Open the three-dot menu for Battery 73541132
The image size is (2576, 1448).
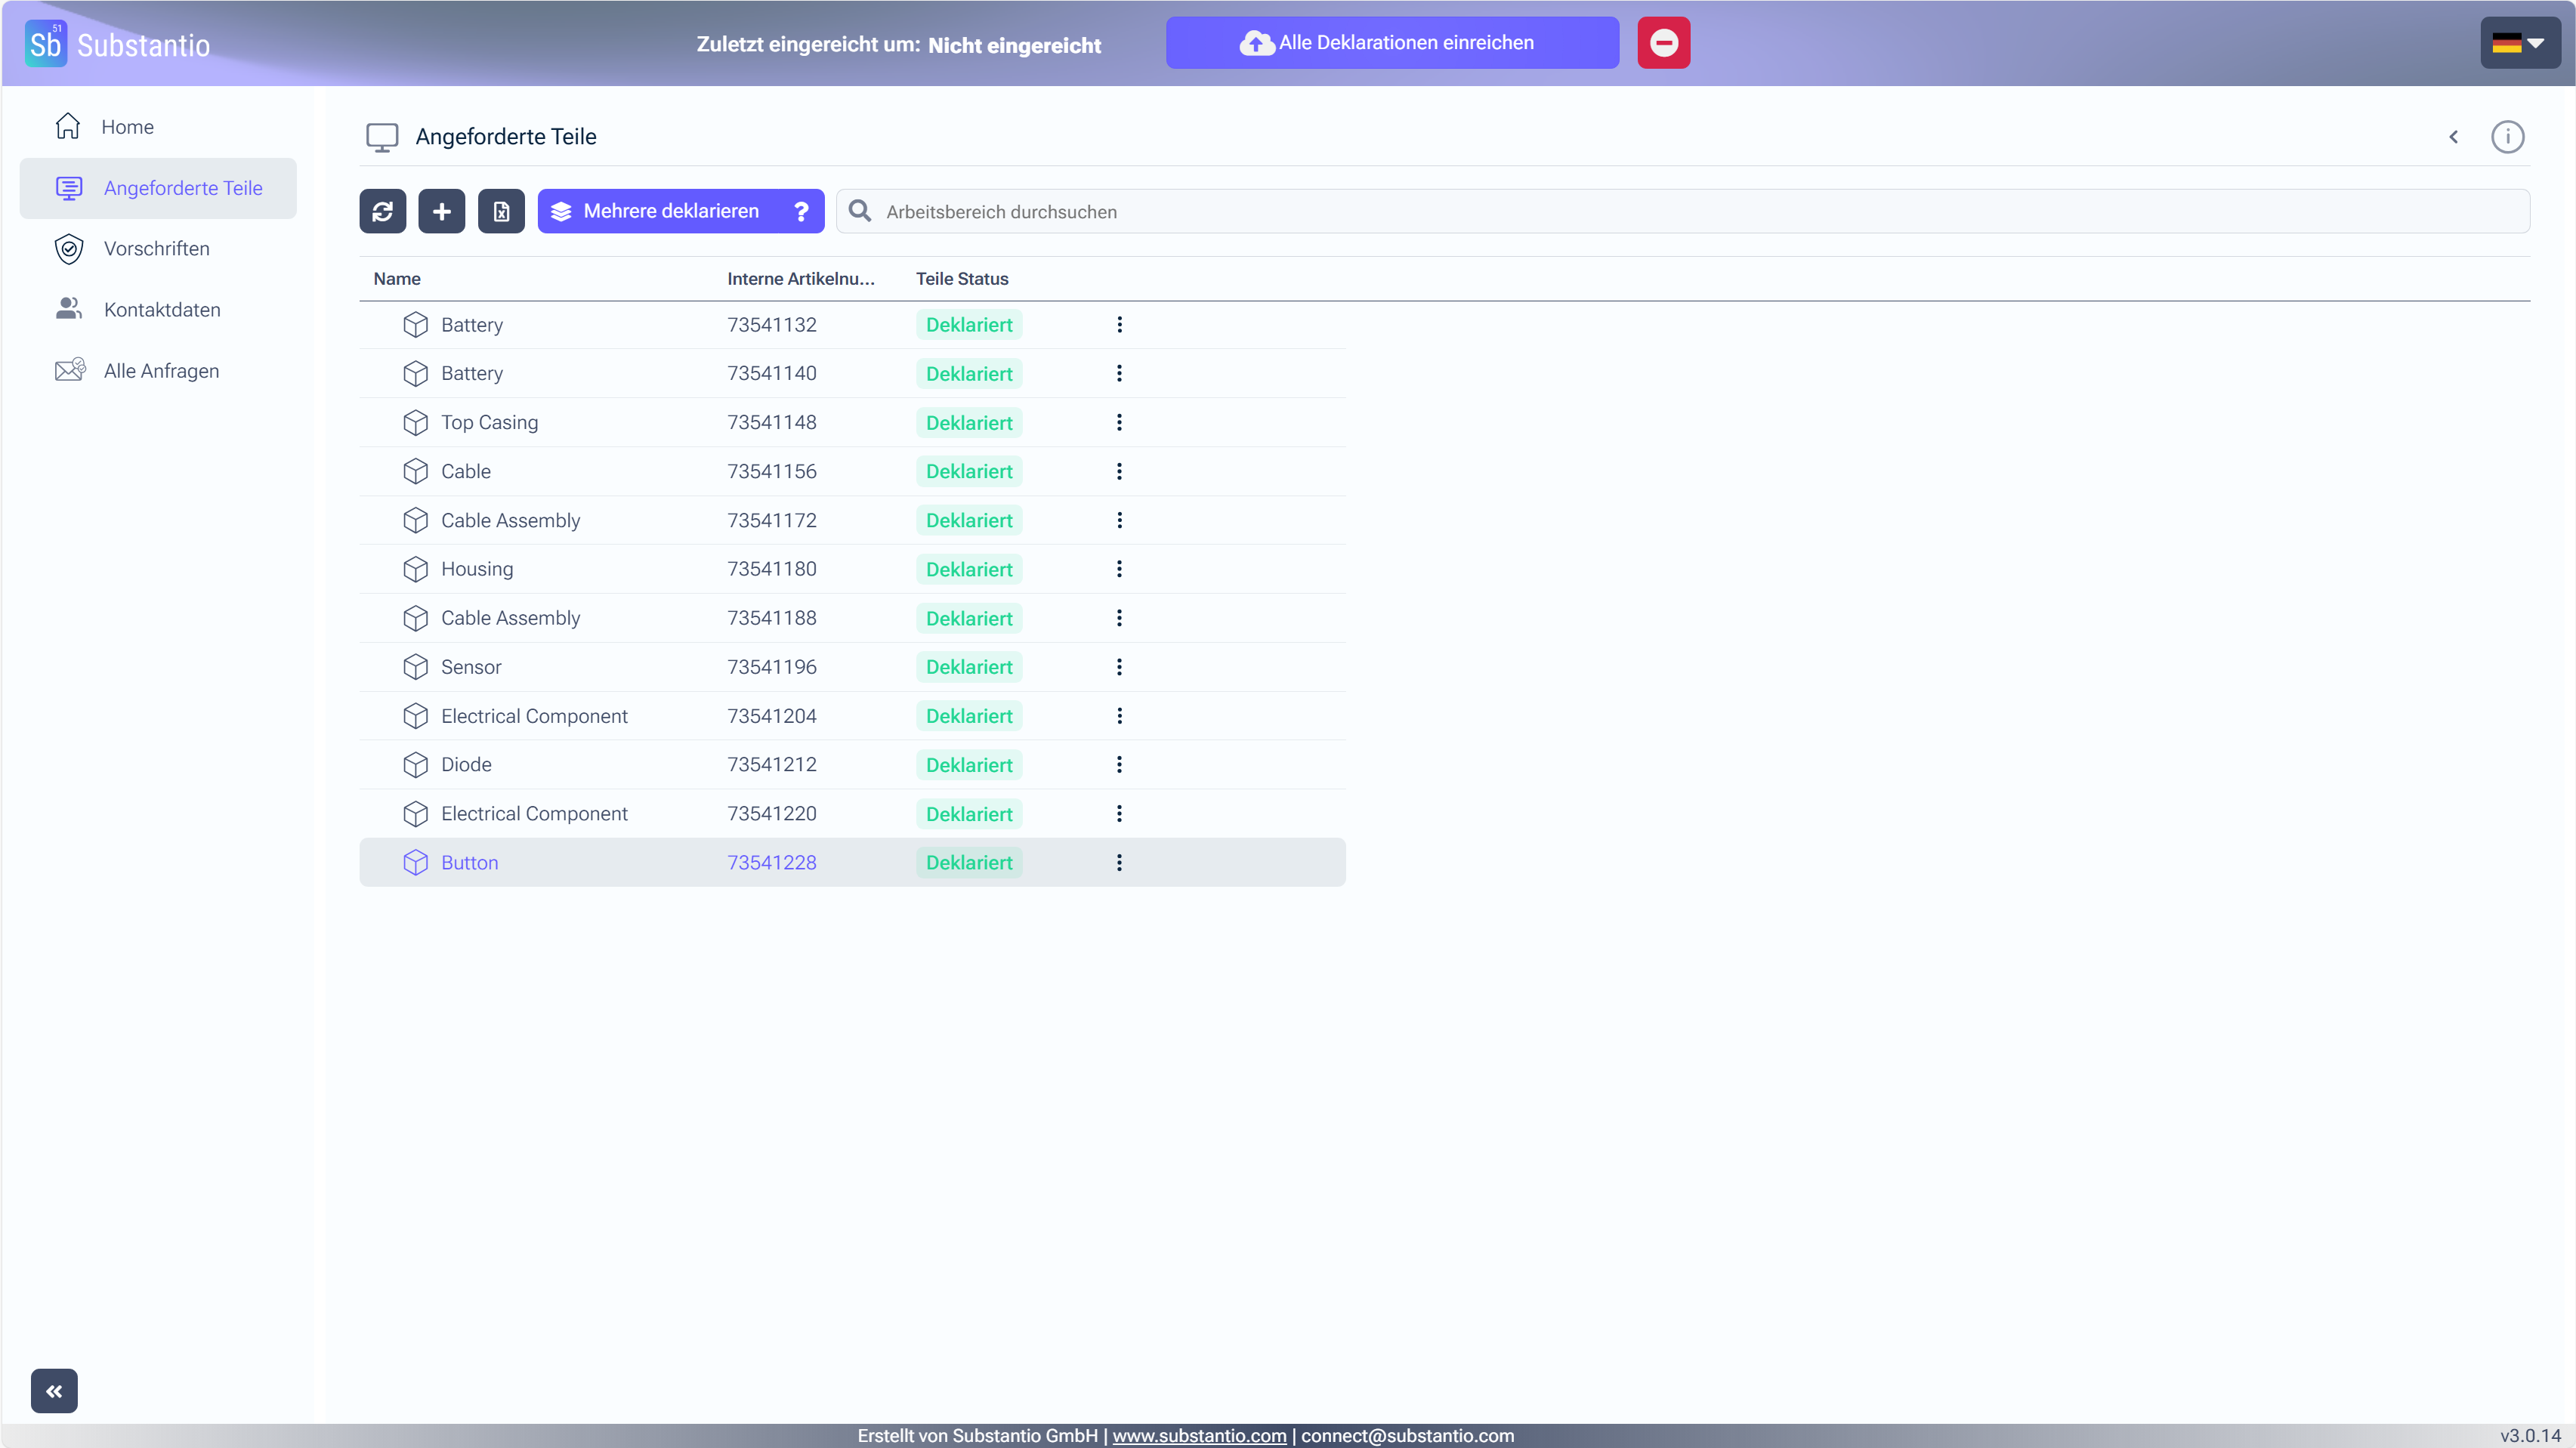tap(1119, 325)
